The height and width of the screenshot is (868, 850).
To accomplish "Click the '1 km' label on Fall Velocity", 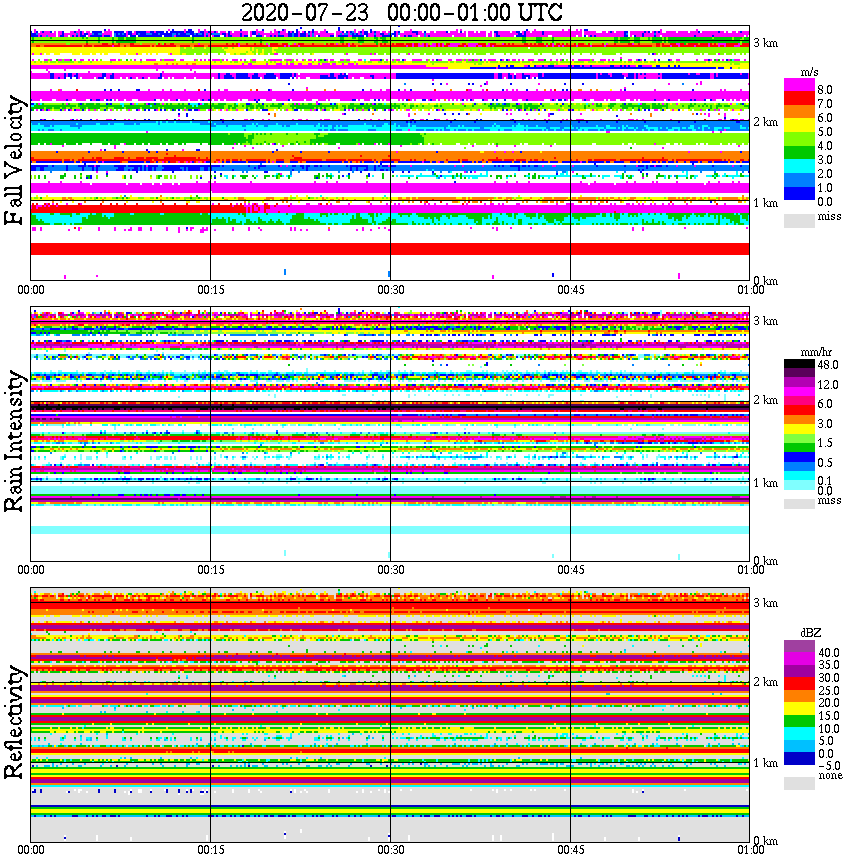I will pos(765,204).
